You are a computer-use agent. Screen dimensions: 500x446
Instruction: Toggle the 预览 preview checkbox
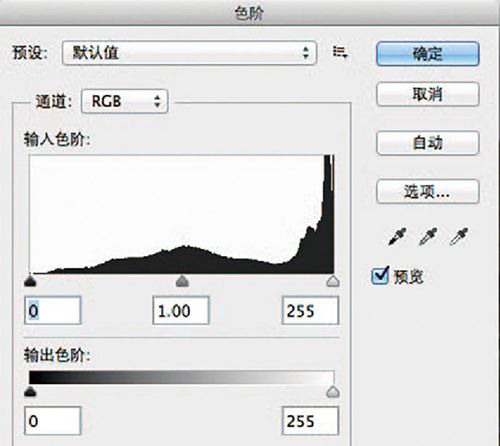tap(380, 276)
